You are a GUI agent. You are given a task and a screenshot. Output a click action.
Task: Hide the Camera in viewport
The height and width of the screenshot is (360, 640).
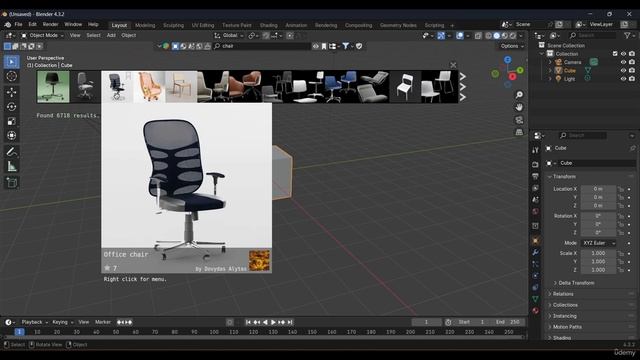click(623, 62)
